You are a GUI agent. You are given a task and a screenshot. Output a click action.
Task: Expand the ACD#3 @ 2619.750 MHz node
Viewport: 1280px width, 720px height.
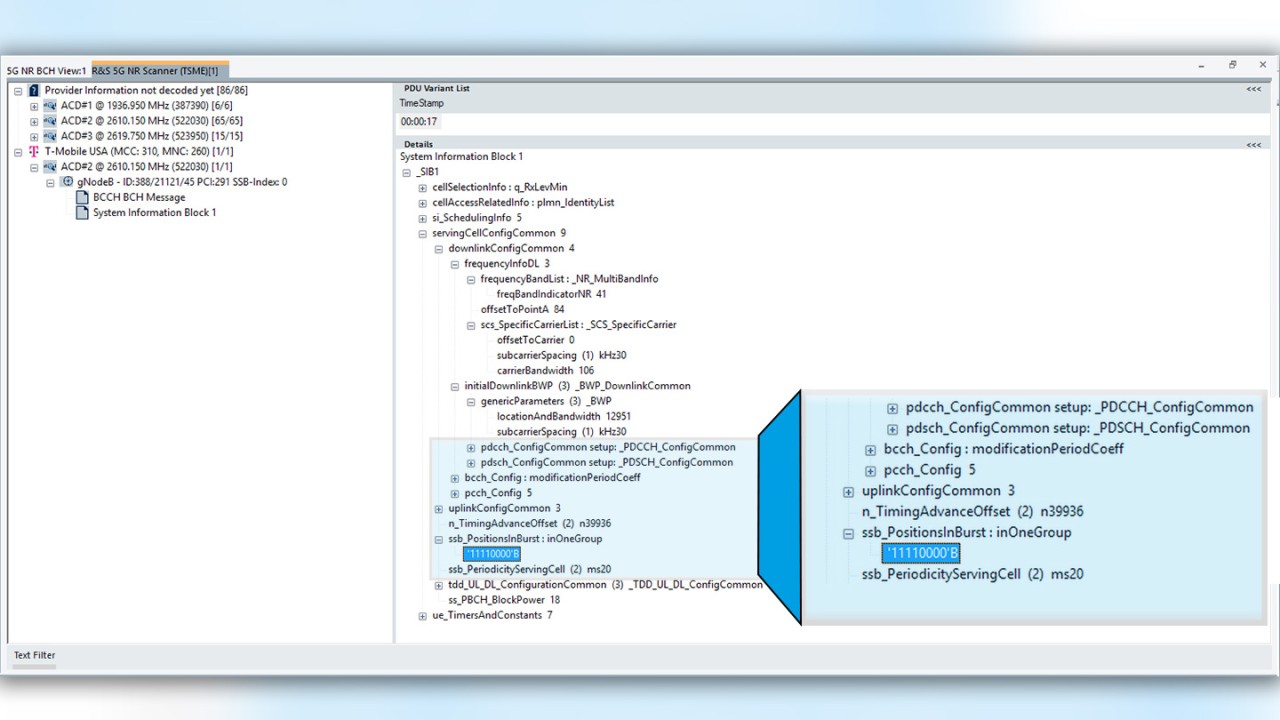point(34,136)
